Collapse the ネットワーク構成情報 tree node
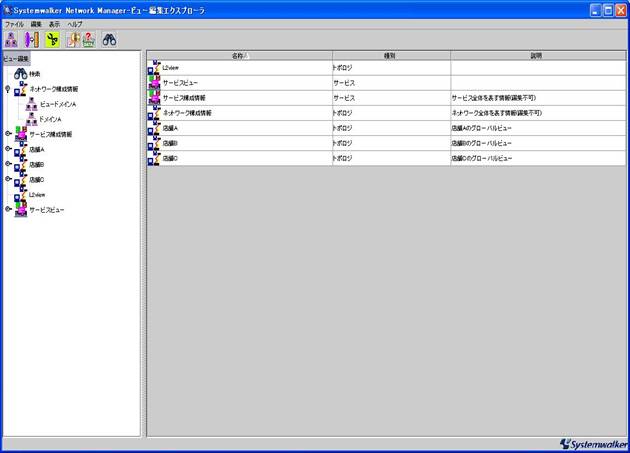Image resolution: width=630 pixels, height=453 pixels. (8, 89)
